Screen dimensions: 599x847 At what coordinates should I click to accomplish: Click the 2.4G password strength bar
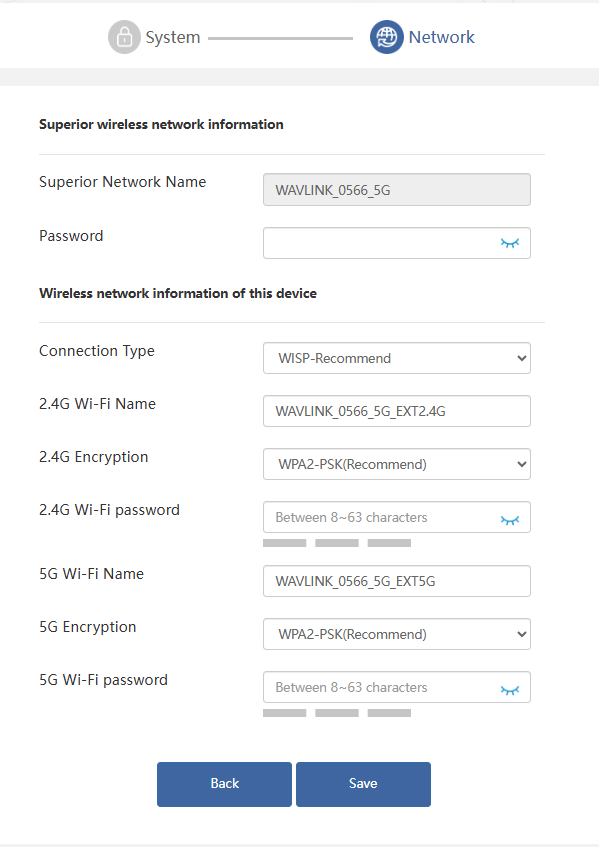tap(337, 543)
